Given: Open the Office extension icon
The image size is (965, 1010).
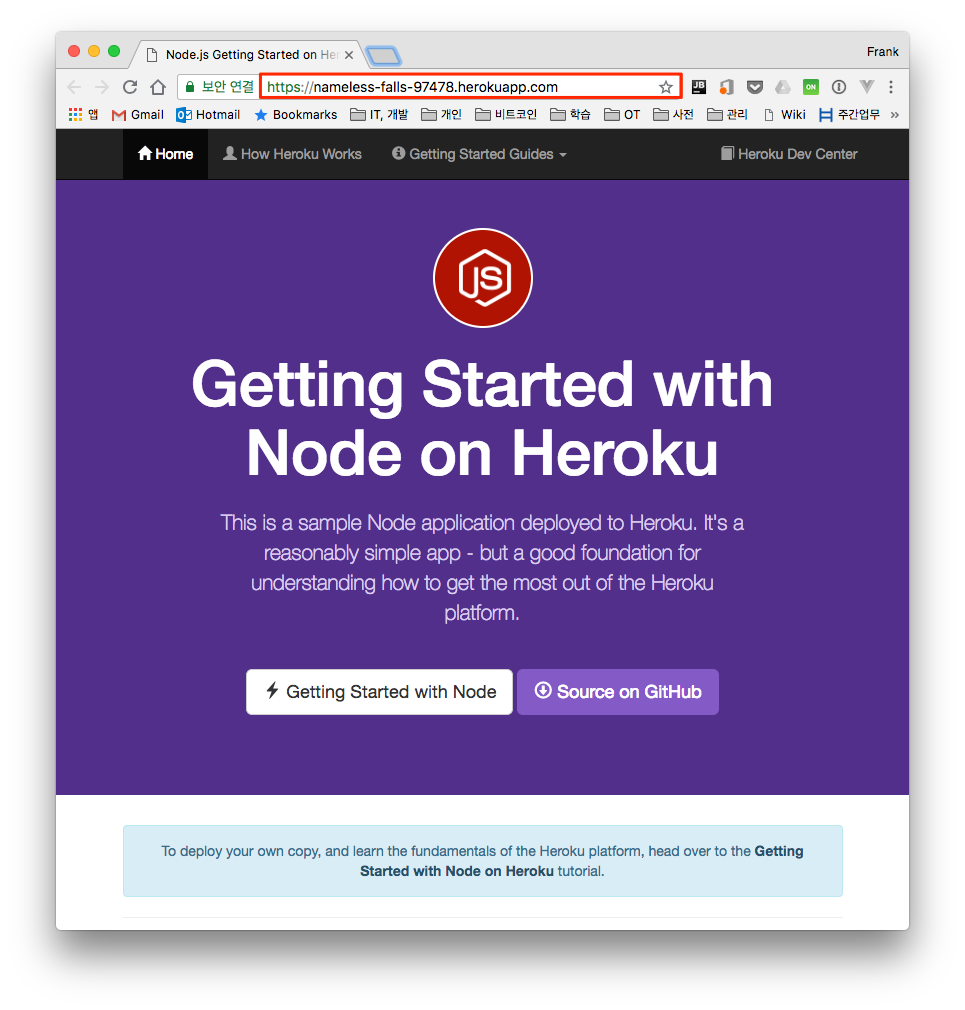Looking at the screenshot, I should 727,87.
